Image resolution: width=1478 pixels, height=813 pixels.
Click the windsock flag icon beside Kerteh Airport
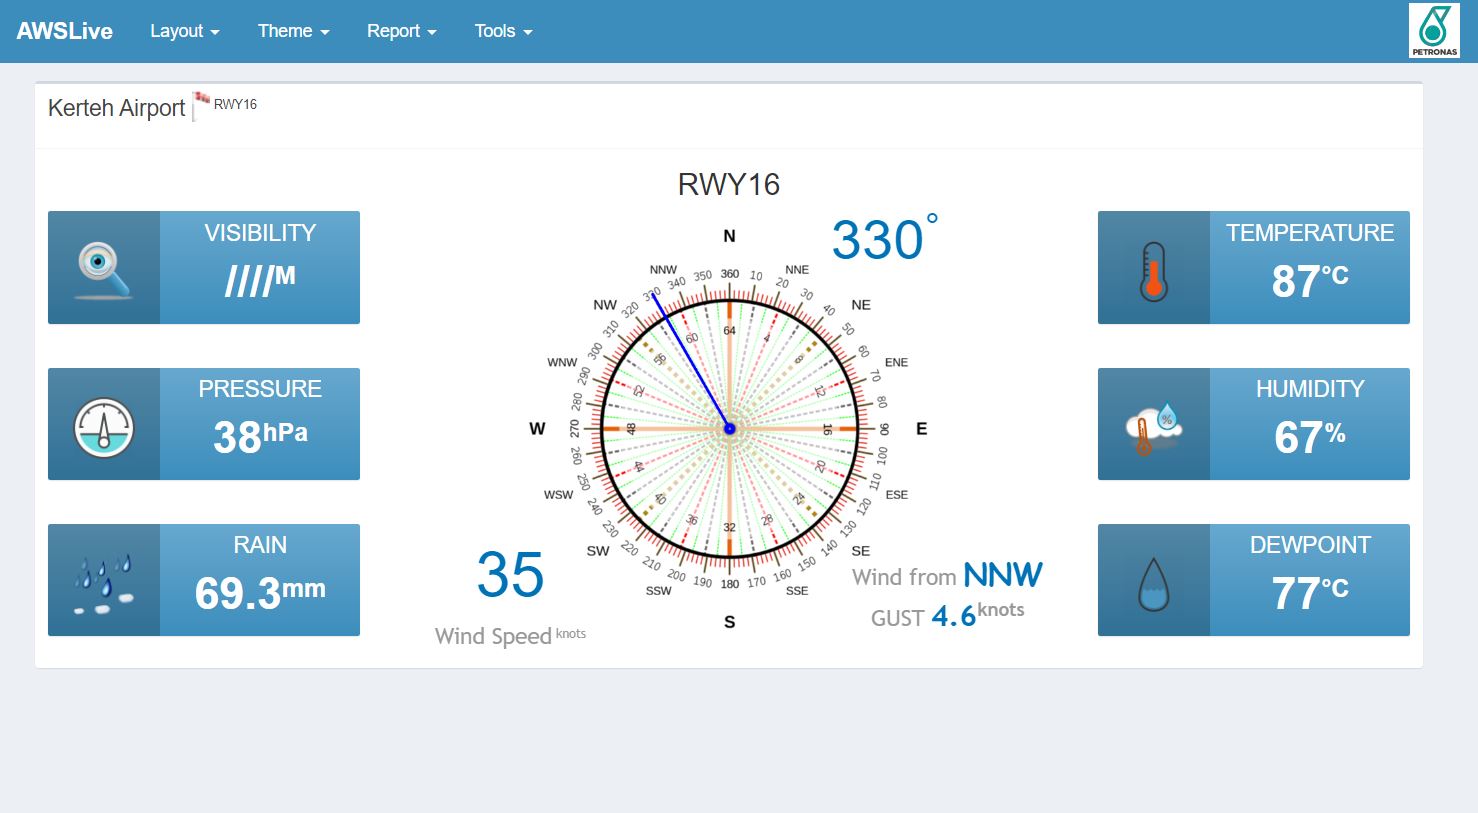coord(201,104)
